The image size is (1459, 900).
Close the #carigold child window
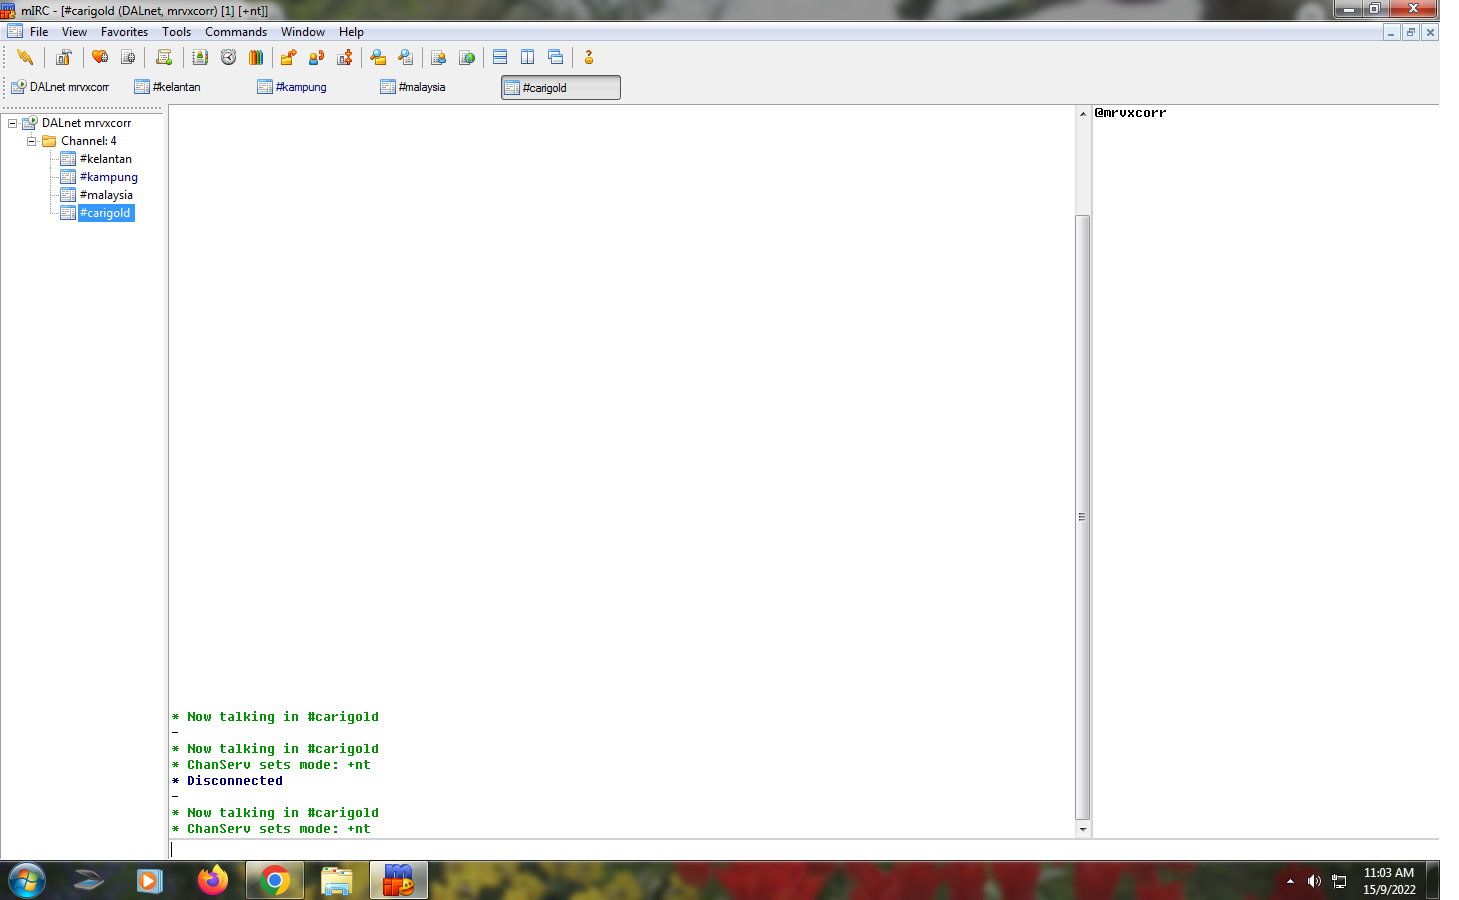tap(1431, 32)
